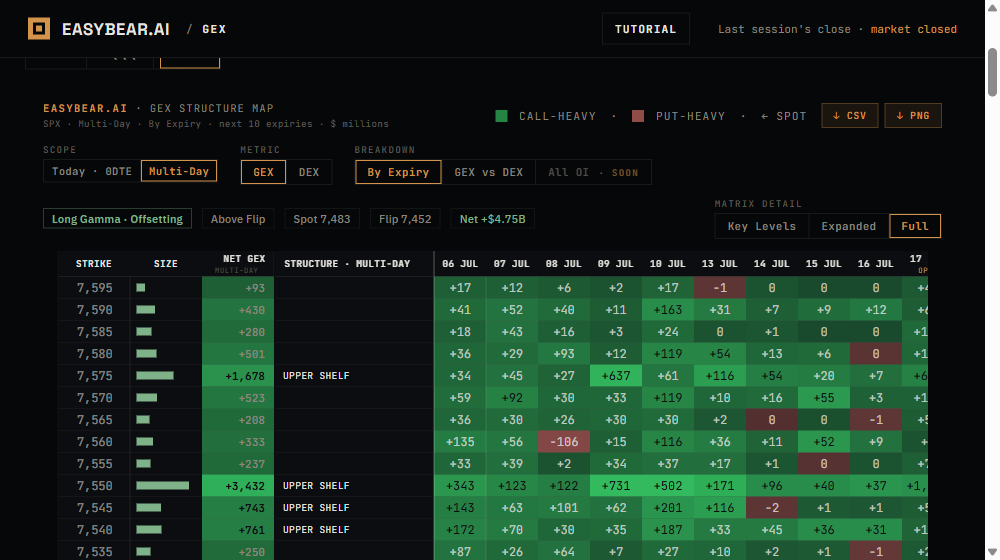The height and width of the screenshot is (560, 1000).
Task: Set matrix detail to Key Levels
Action: (x=761, y=226)
